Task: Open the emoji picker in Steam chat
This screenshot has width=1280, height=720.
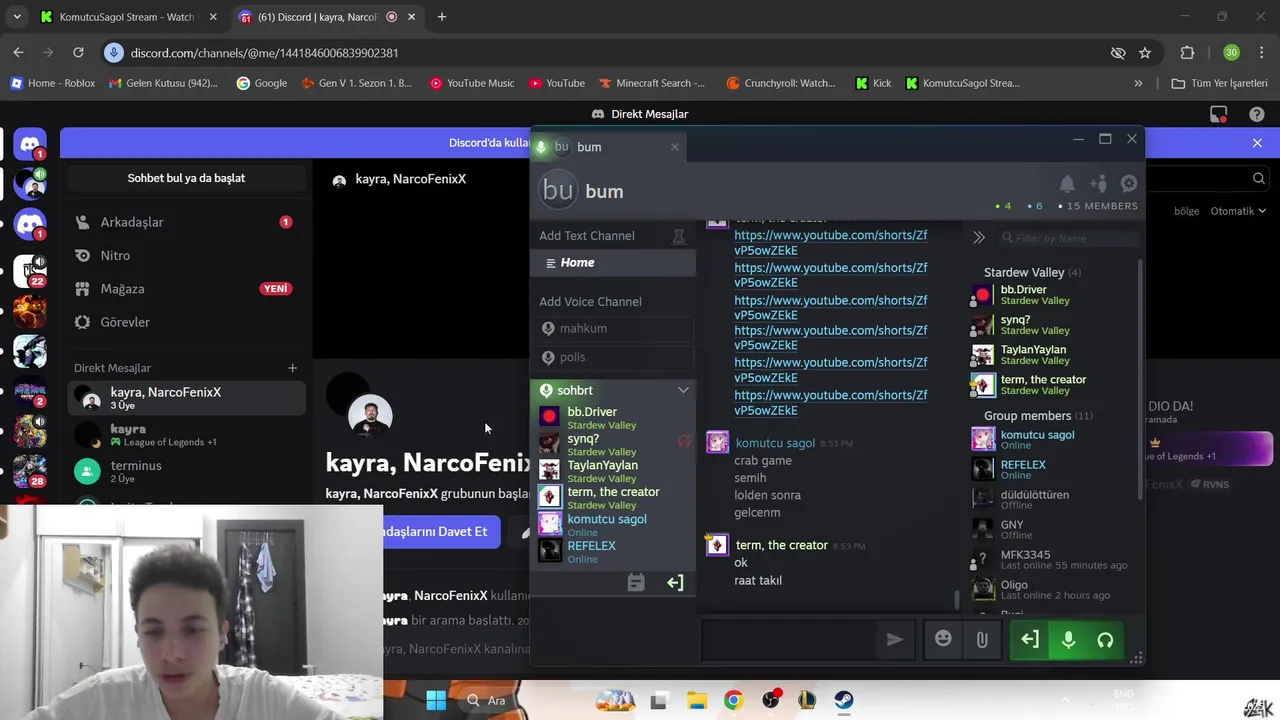Action: [943, 639]
